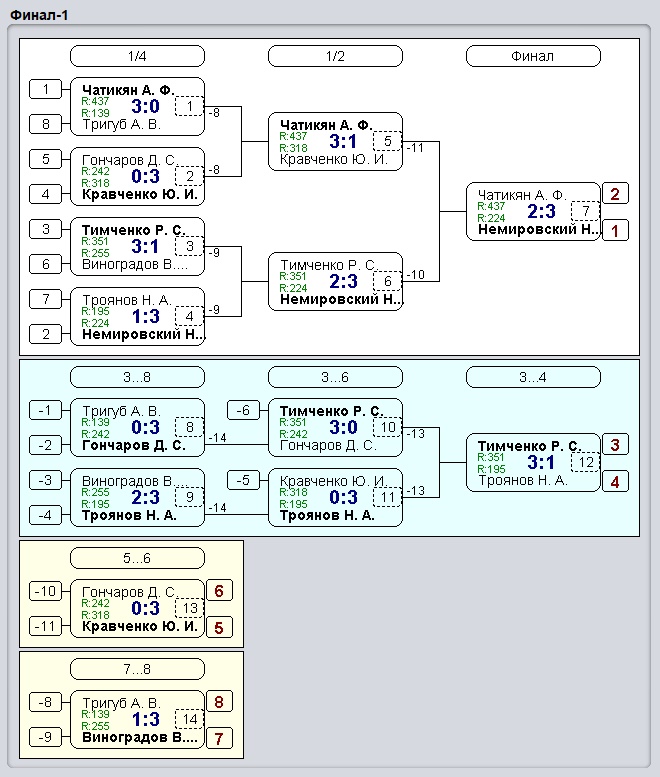Select the "1/4" round header

pyautogui.click(x=137, y=56)
